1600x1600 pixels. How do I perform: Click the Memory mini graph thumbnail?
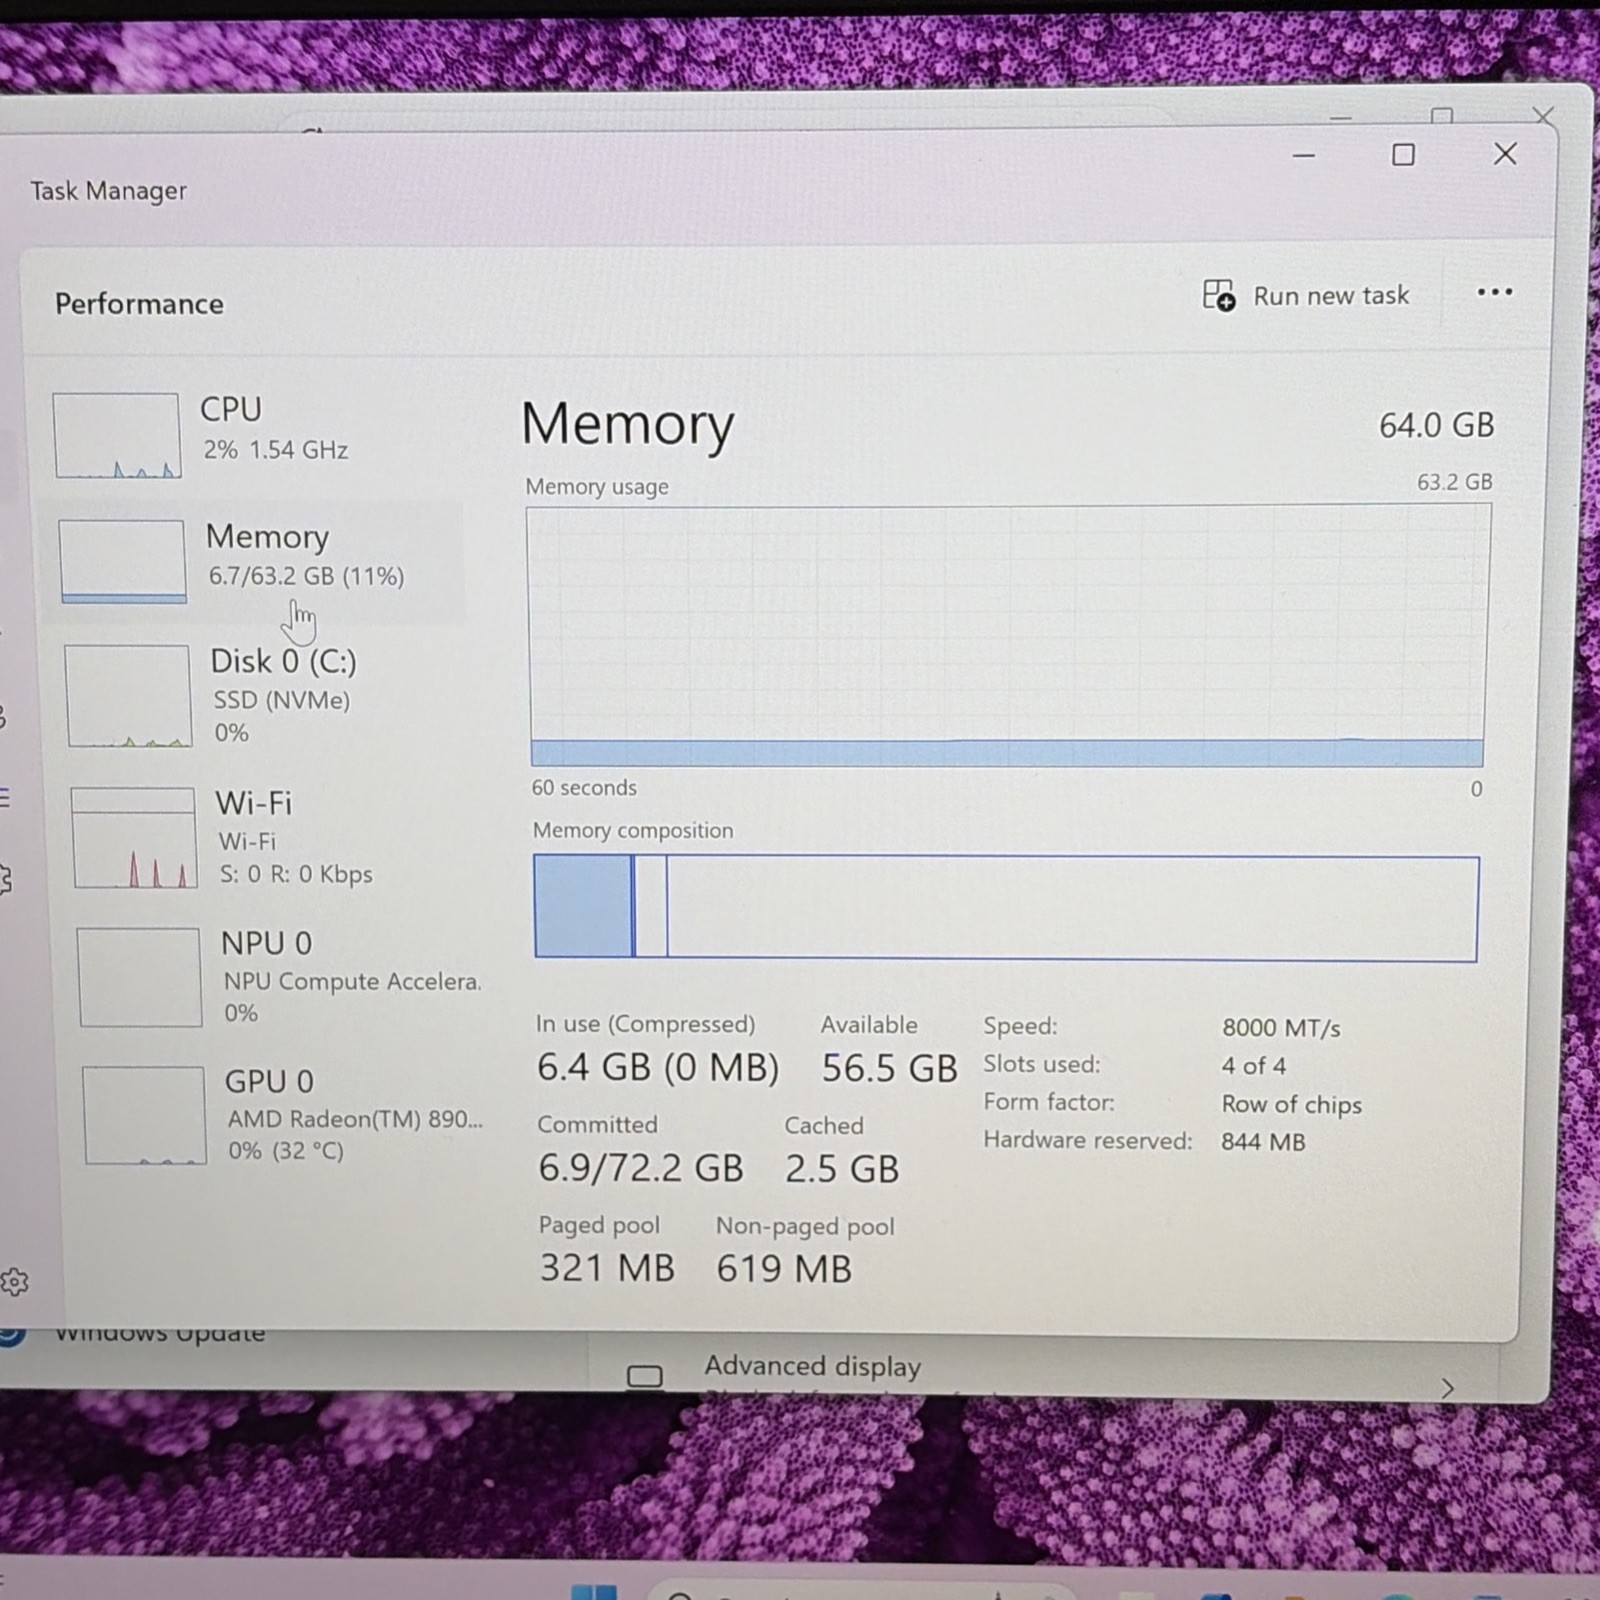[122, 561]
